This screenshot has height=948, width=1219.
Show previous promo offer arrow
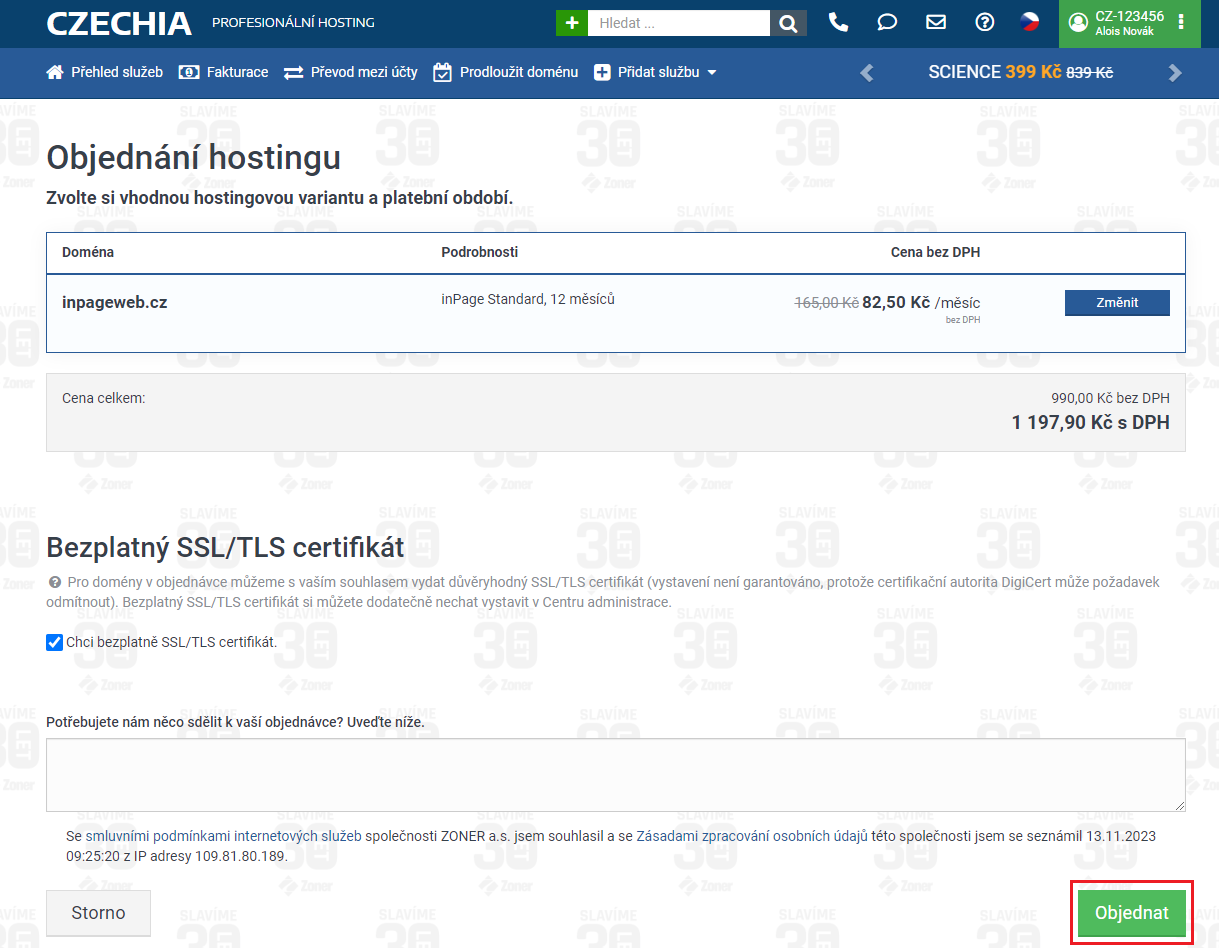point(867,72)
